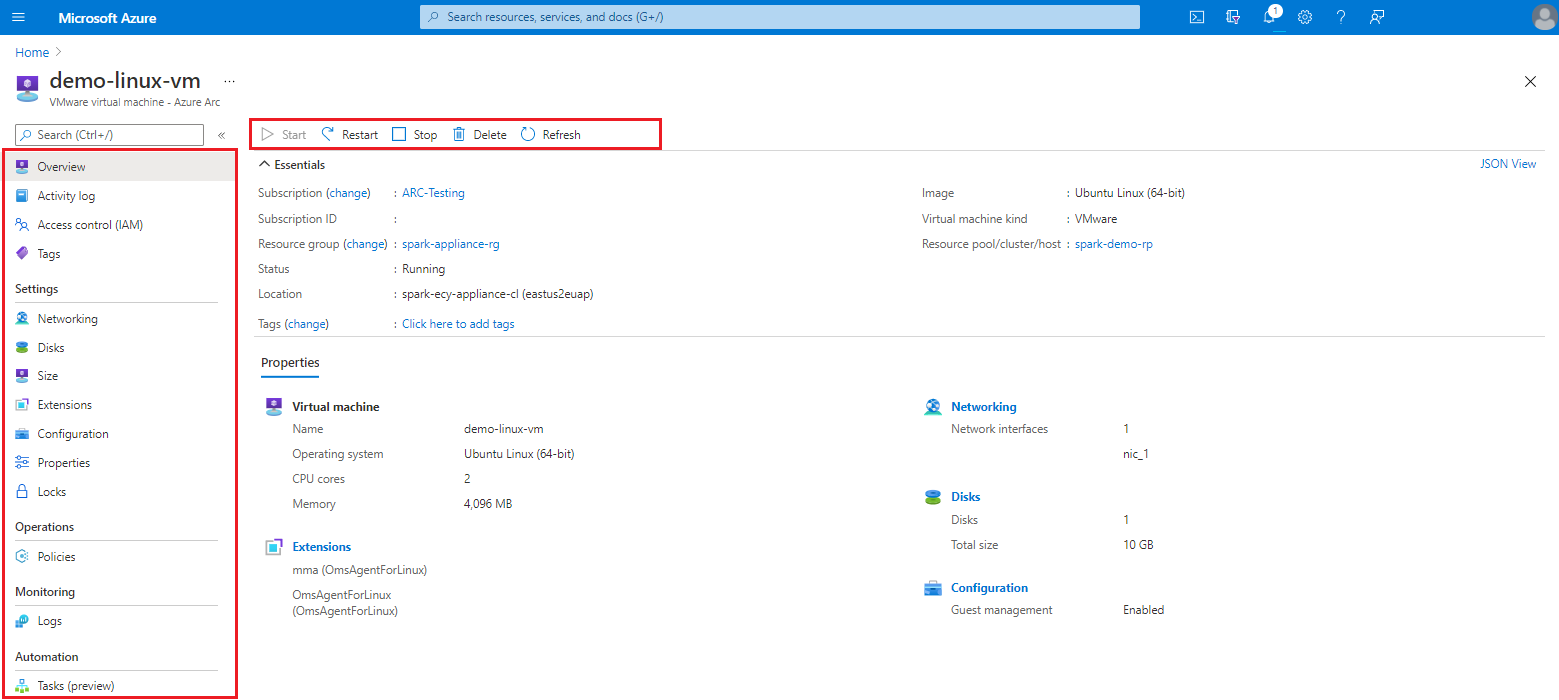Open the user account avatar
This screenshot has height=700, width=1559.
[x=1543, y=17]
